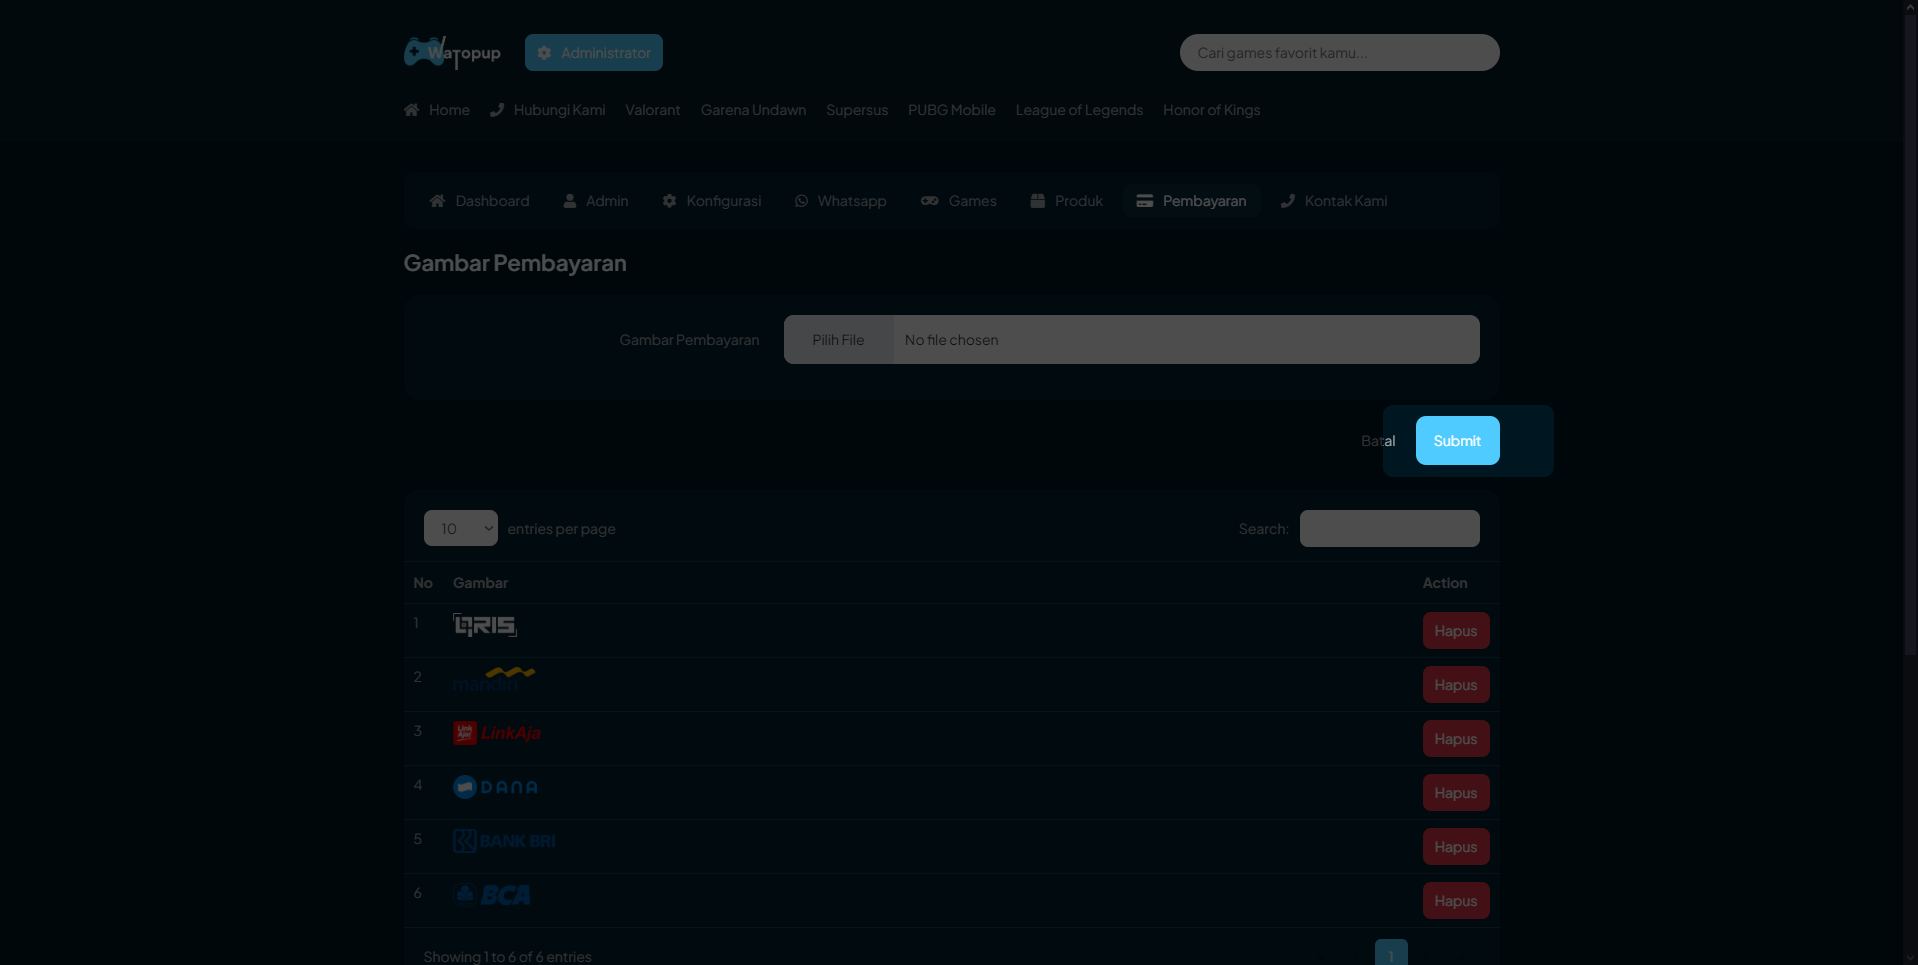Delete QRIS image with Hapus
This screenshot has width=1918, height=965.
point(1456,631)
